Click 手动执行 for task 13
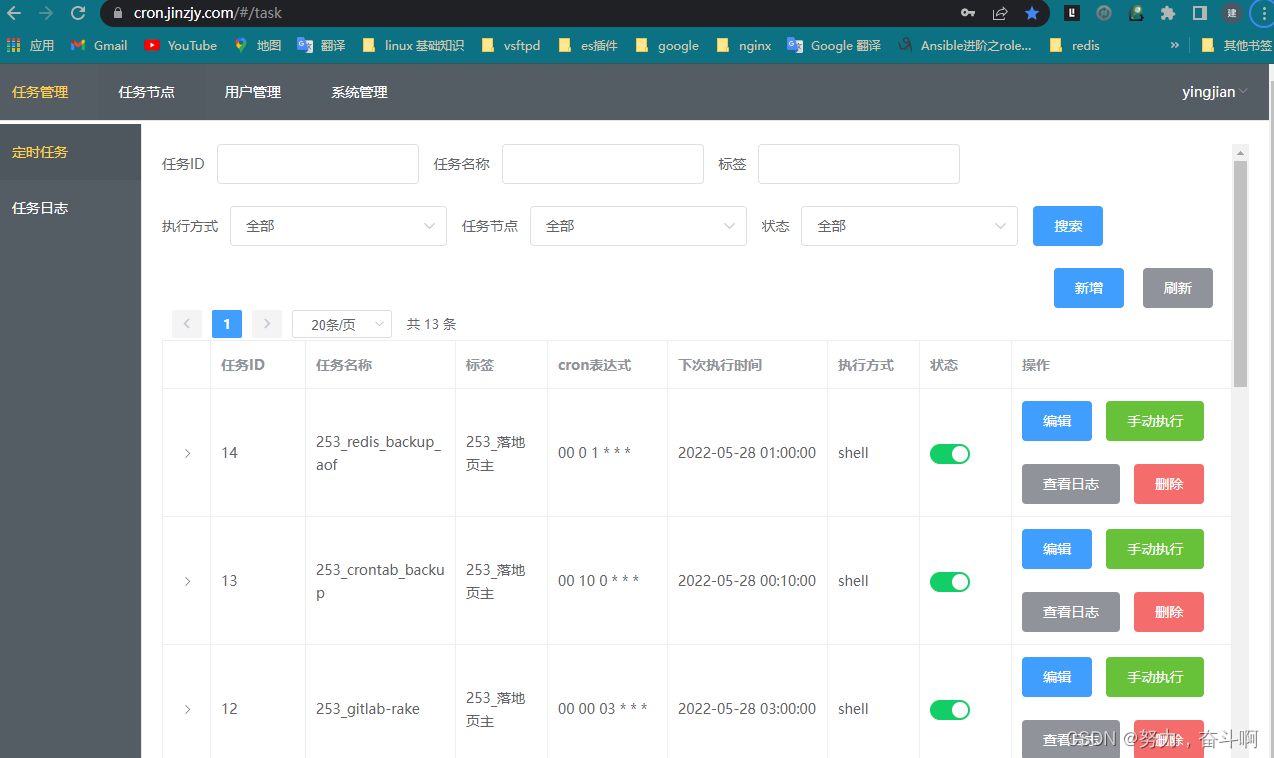1274x758 pixels. (x=1155, y=549)
